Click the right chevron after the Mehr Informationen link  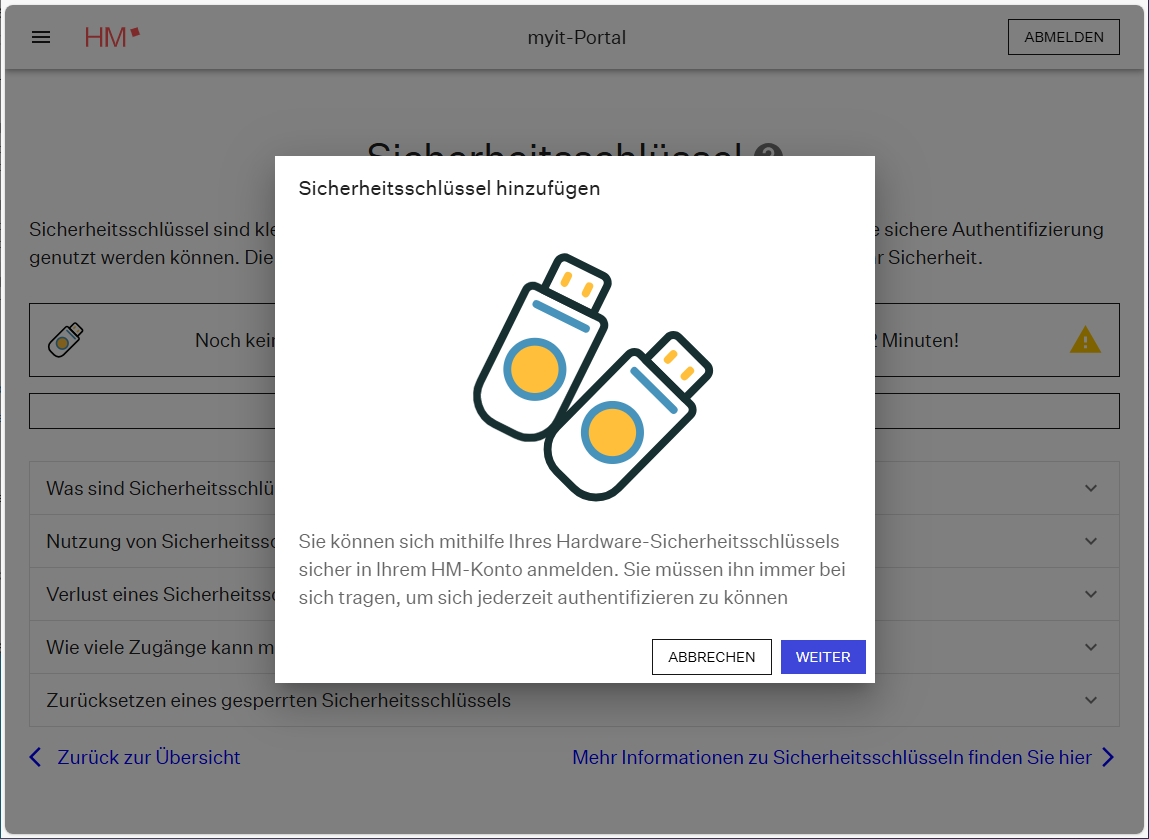pos(1107,757)
